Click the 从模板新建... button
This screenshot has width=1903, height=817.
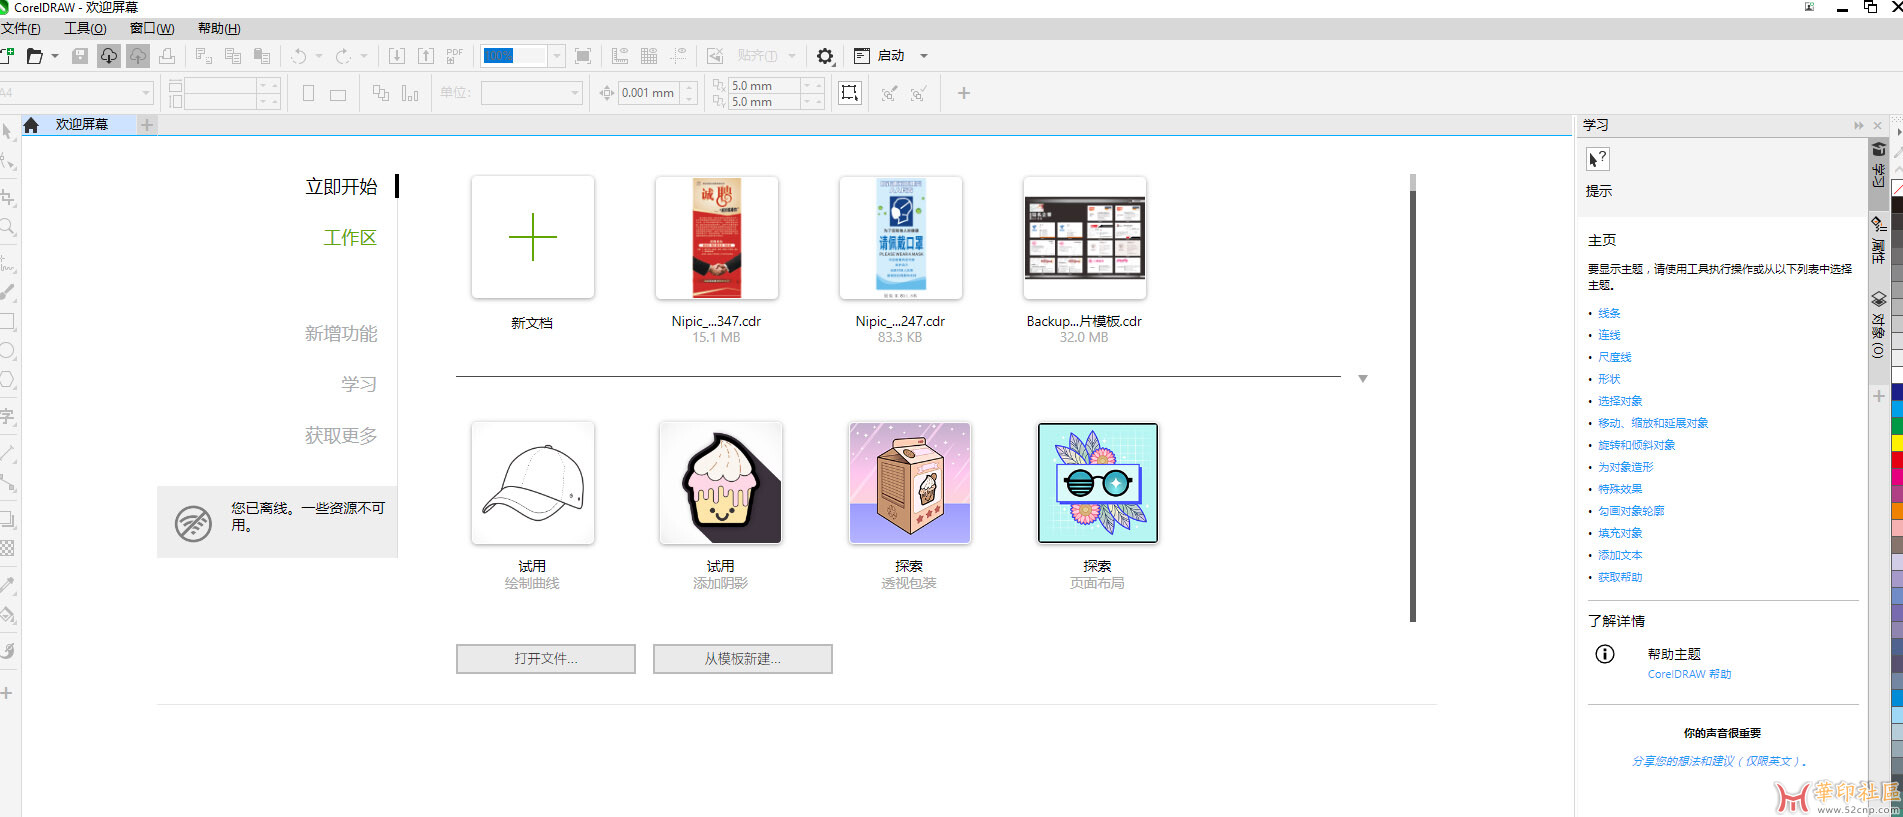[743, 659]
